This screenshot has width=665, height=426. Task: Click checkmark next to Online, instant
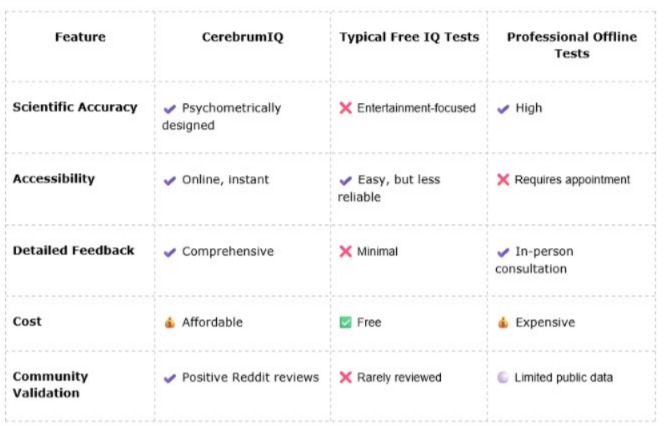point(170,180)
